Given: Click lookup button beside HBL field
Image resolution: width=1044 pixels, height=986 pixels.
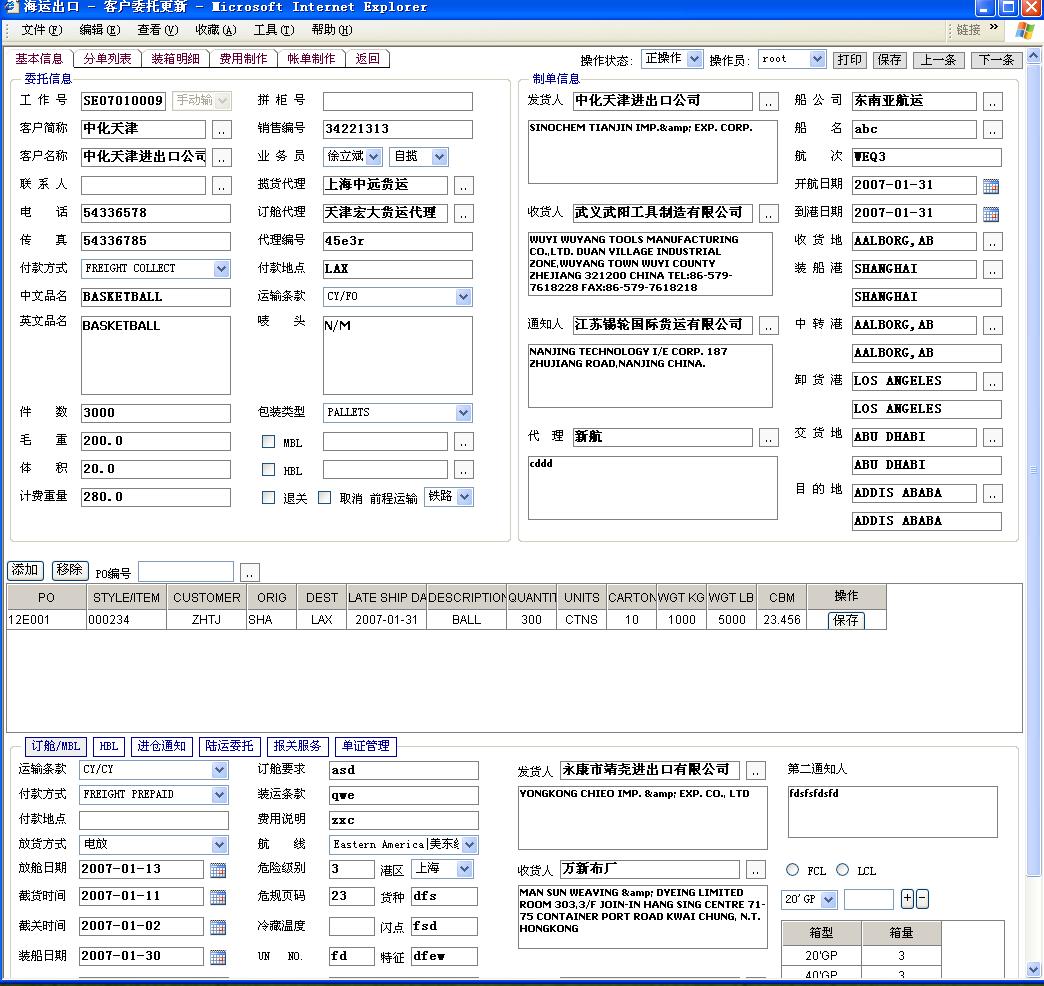Looking at the screenshot, I should pyautogui.click(x=463, y=470).
